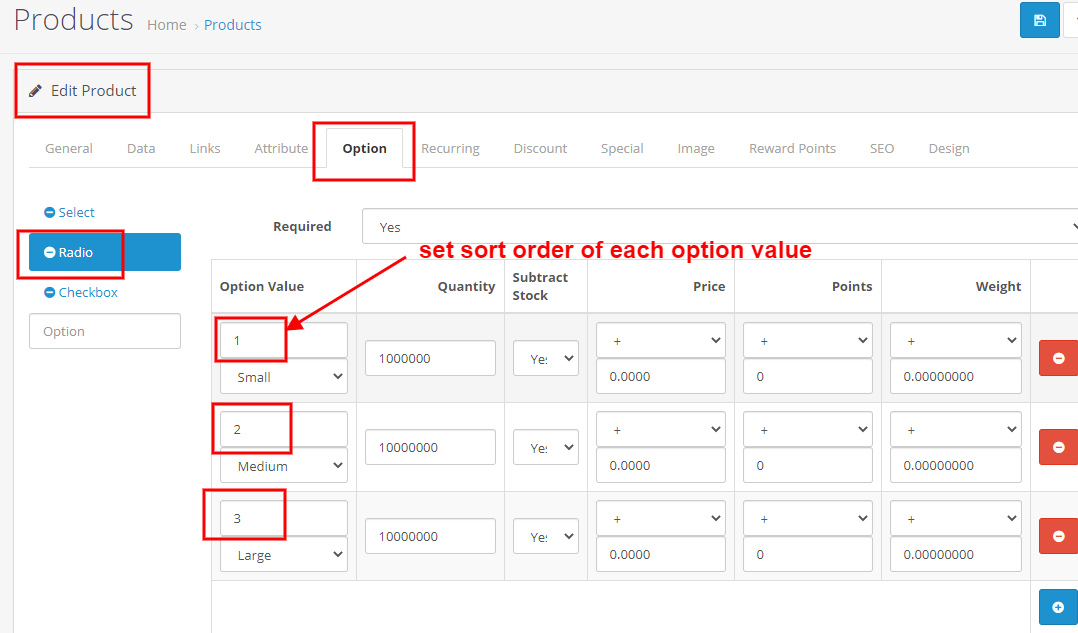Remove the Medium option value row
The height and width of the screenshot is (633, 1078).
point(1057,446)
